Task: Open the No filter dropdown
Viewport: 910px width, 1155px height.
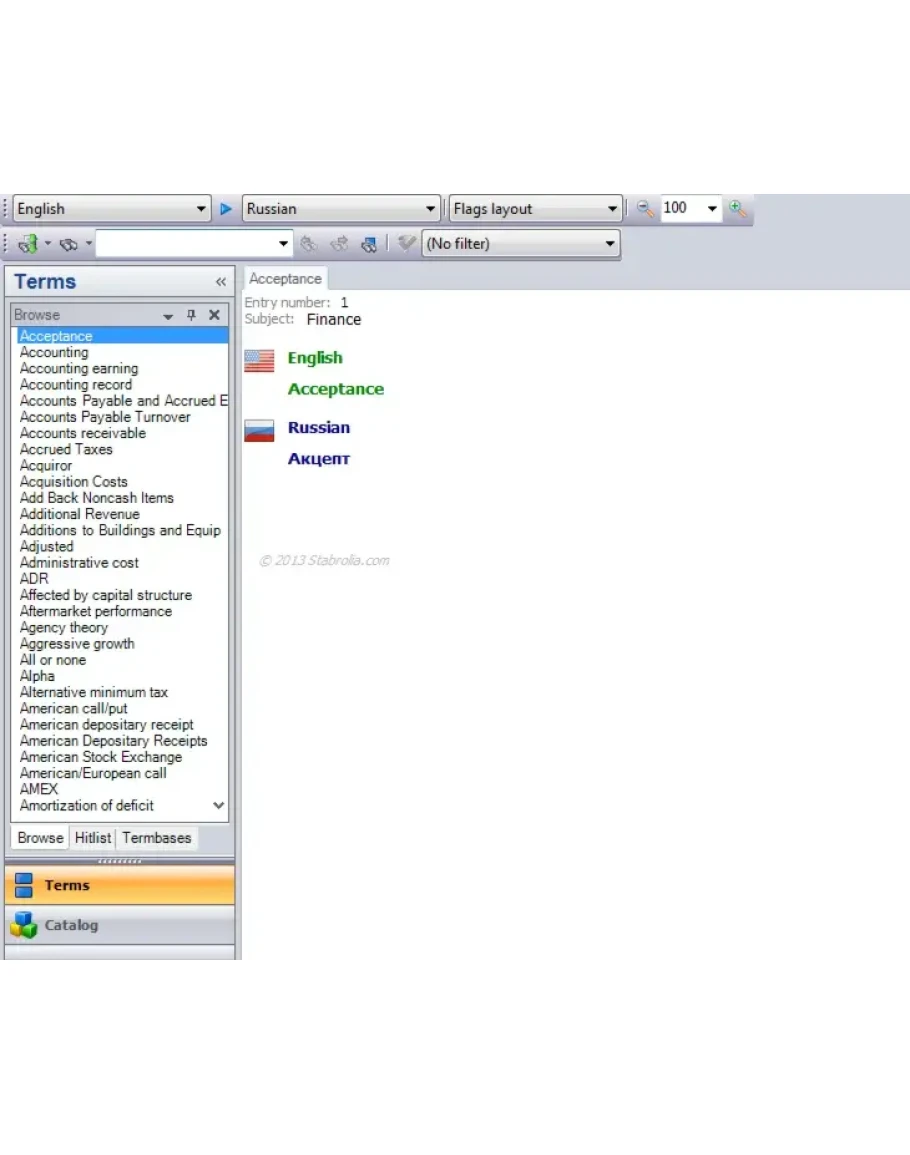Action: click(x=610, y=243)
